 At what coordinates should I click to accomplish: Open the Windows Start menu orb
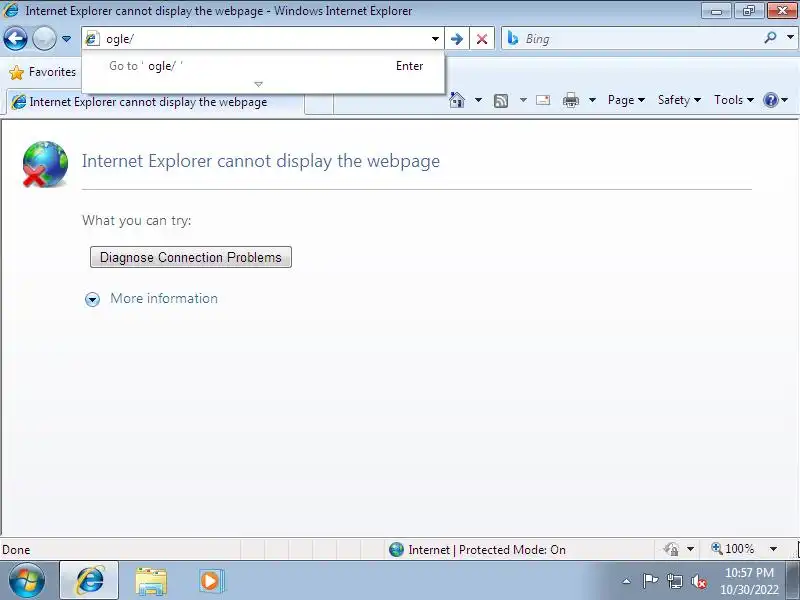coord(27,581)
